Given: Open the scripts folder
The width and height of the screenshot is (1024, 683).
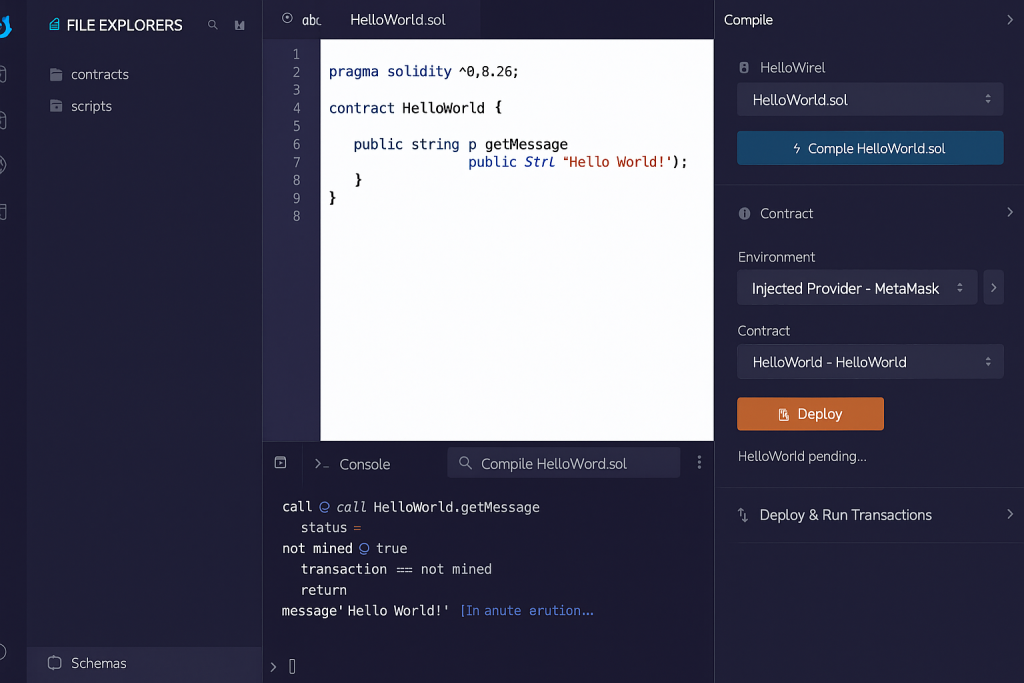Looking at the screenshot, I should 81,106.
